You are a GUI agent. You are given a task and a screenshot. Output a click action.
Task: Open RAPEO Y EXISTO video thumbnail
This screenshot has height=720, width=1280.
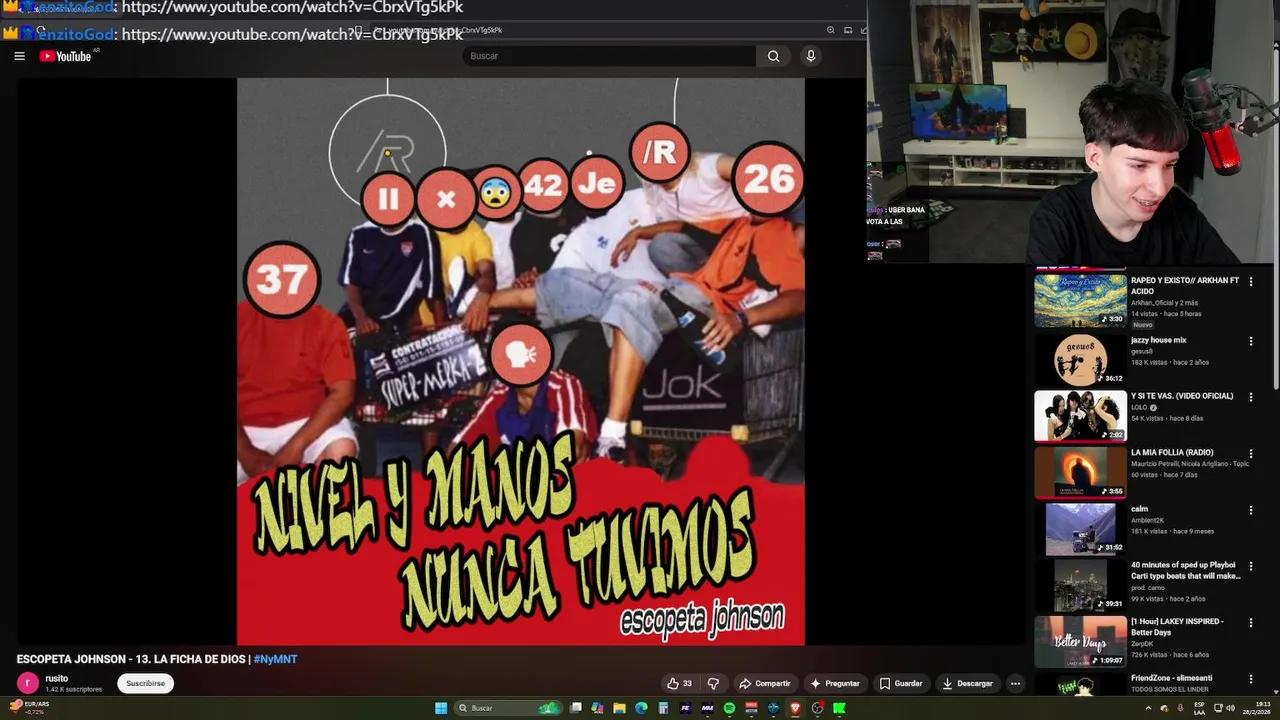coord(1080,301)
